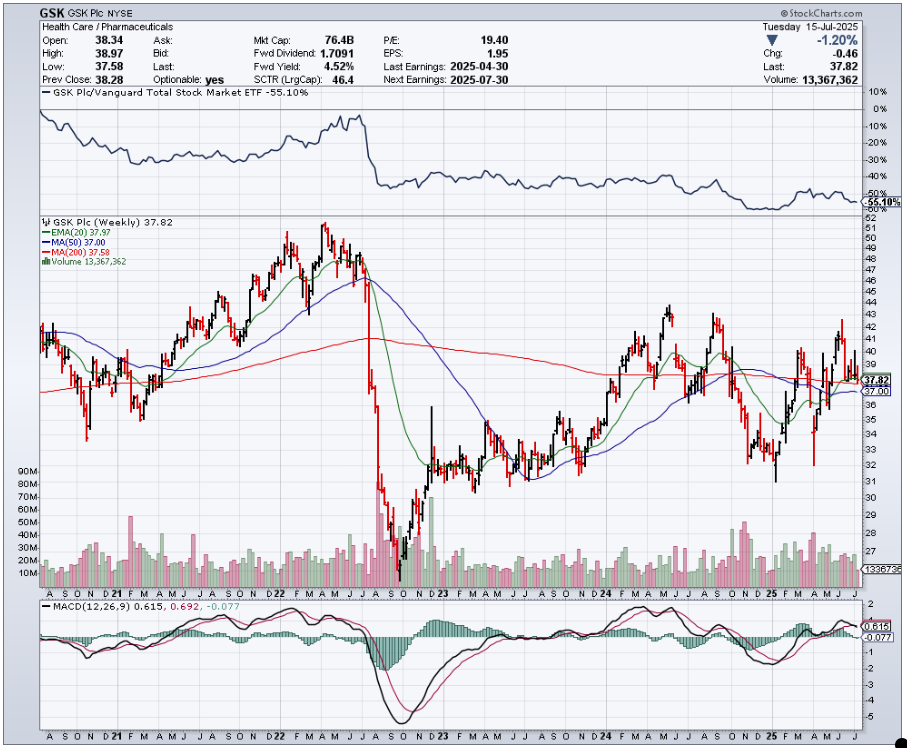
Task: Click the volume bars icon in price legend
Action: point(46,261)
